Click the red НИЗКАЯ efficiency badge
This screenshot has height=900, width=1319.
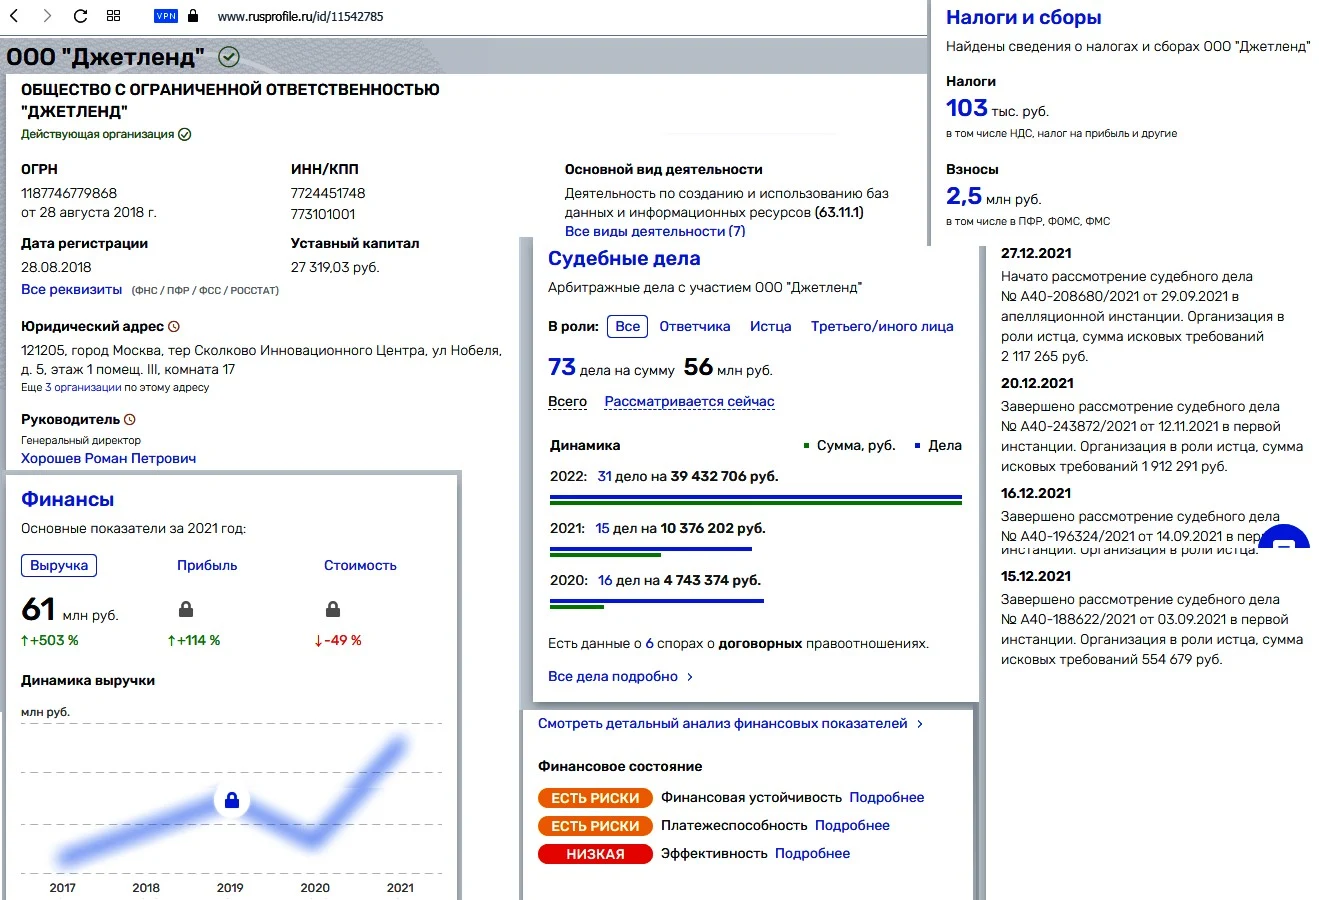[595, 854]
